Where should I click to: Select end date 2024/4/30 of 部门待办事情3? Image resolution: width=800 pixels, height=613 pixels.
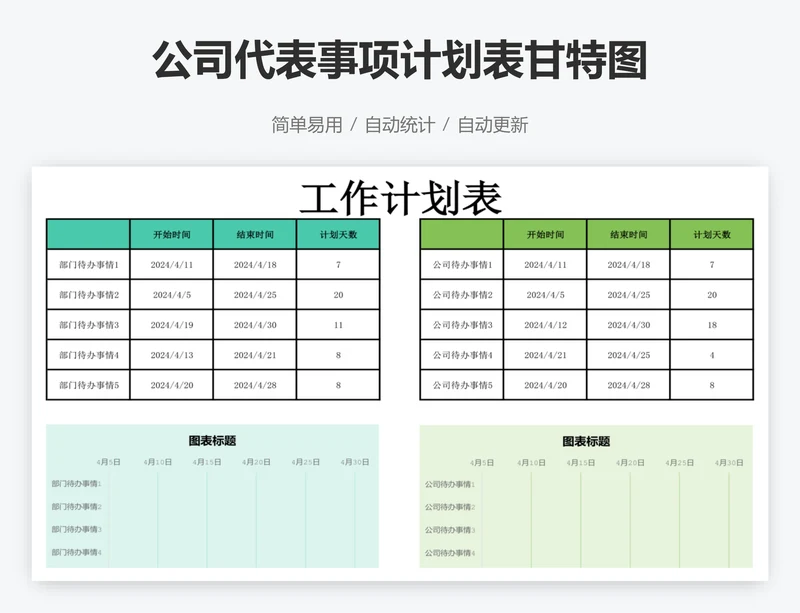[255, 325]
